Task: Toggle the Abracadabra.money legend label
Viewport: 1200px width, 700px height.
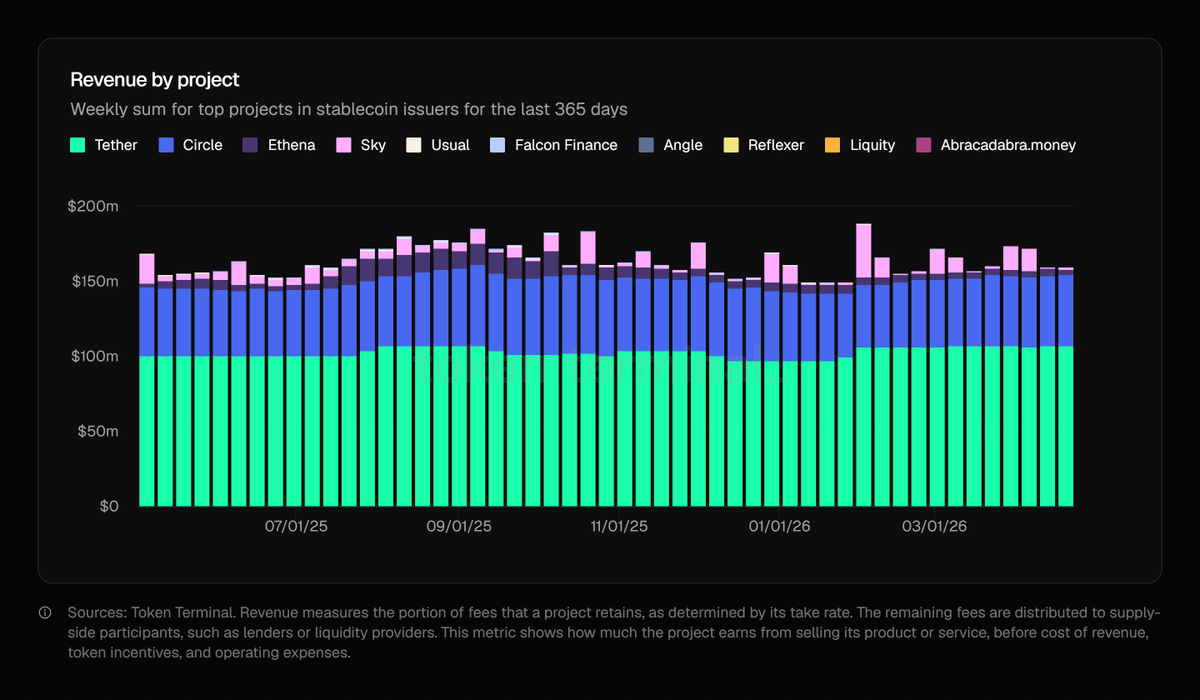Action: pos(1009,145)
